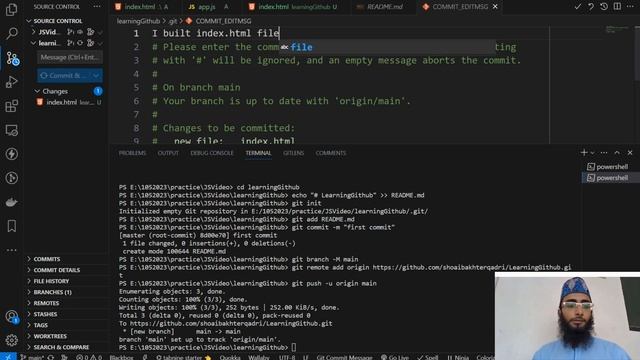Show additional activity bar views via the ellipsis
Image resolution: width=640 pixels, height=360 pixels.
tap(11, 250)
